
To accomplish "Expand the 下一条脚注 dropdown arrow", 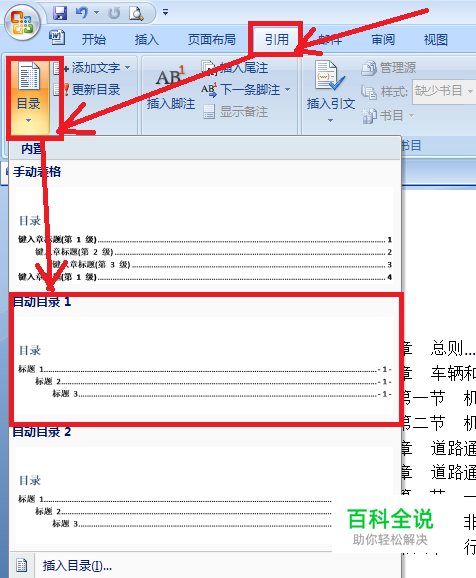I will (288, 90).
